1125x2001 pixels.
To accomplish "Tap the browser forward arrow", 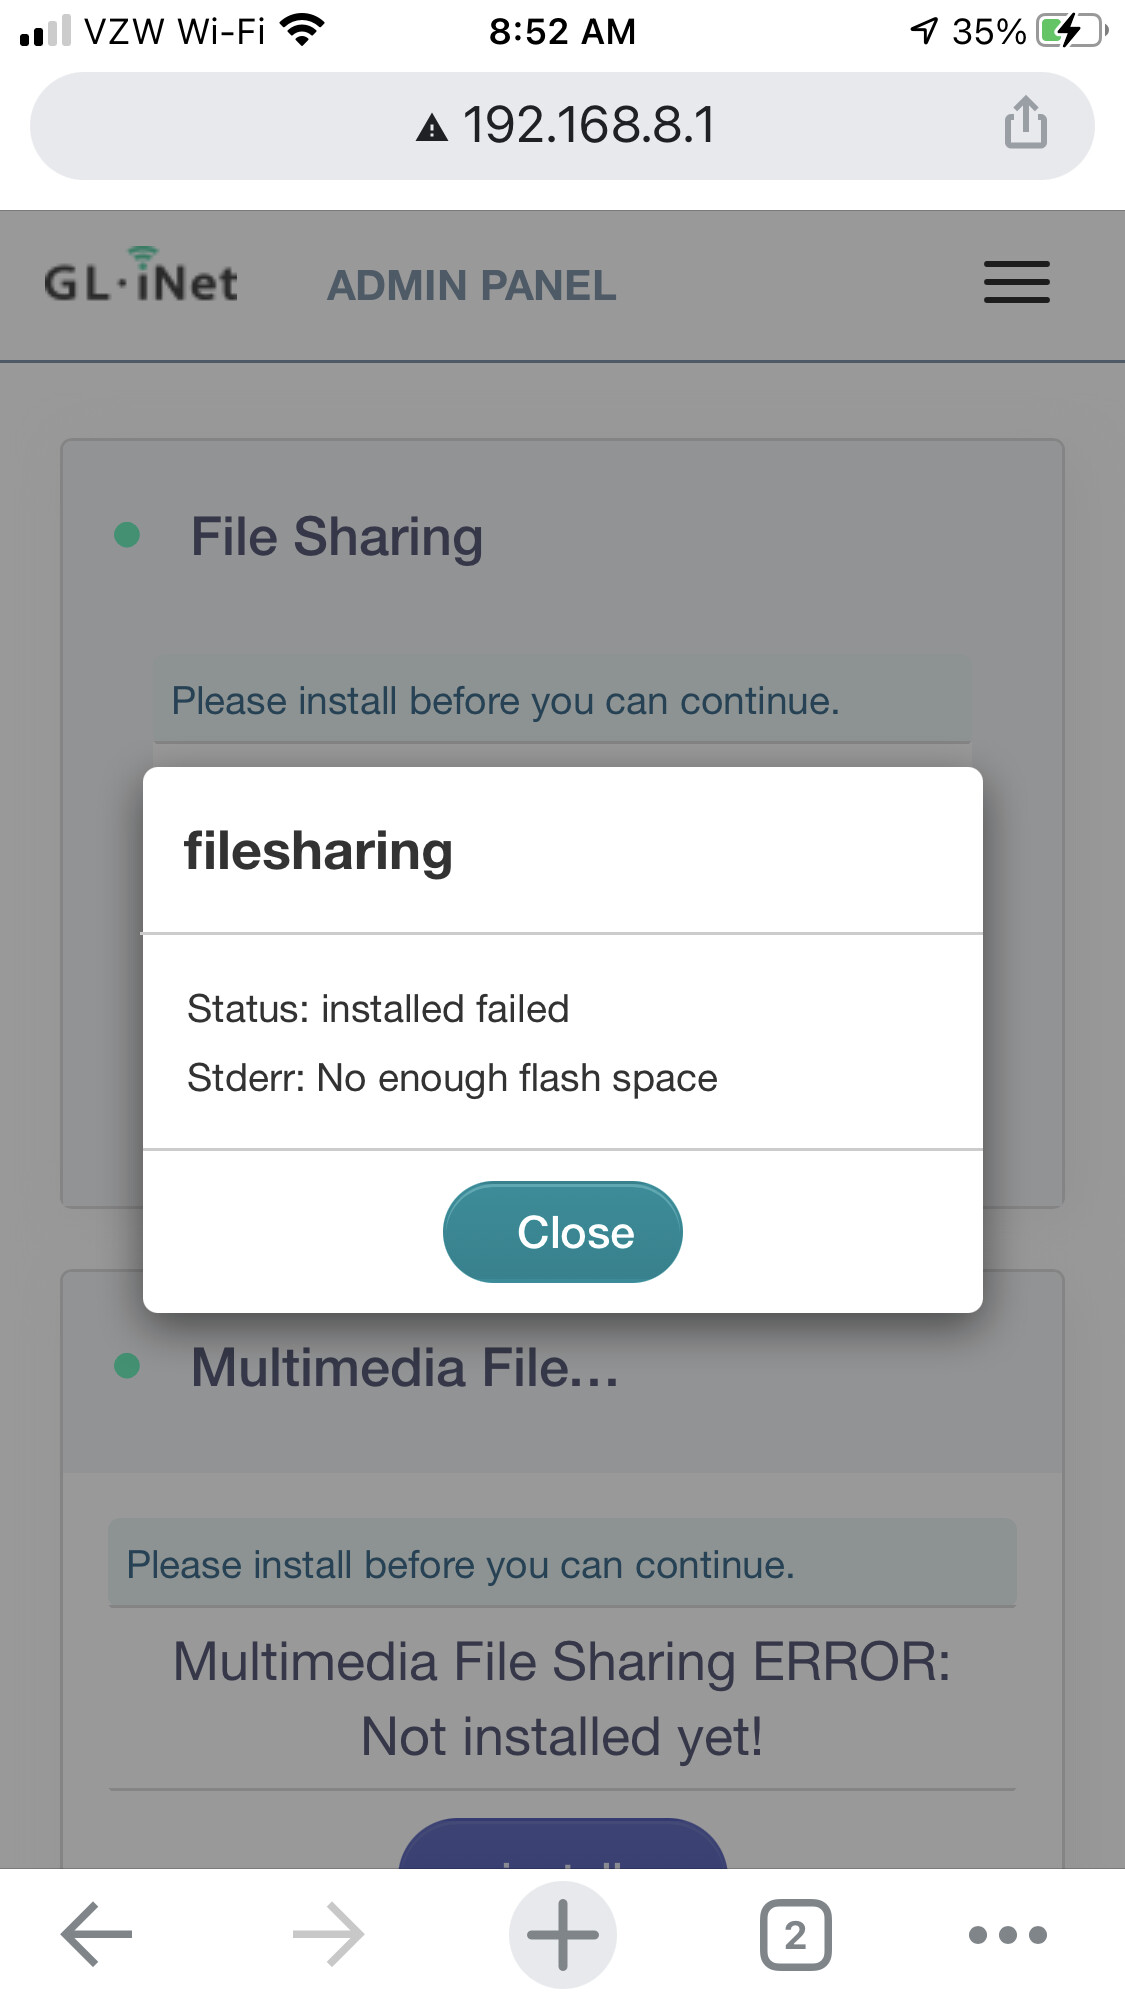I will (328, 1934).
